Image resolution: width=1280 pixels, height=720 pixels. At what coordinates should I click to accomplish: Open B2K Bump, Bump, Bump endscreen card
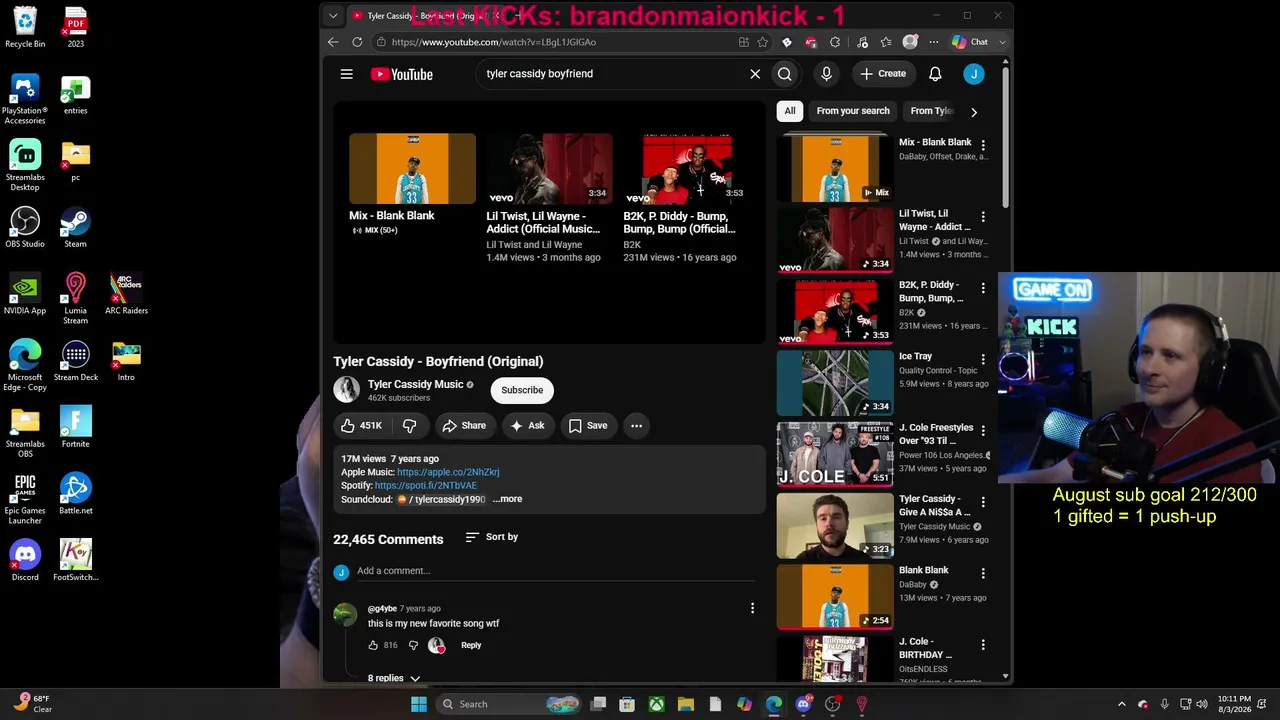[x=686, y=200]
